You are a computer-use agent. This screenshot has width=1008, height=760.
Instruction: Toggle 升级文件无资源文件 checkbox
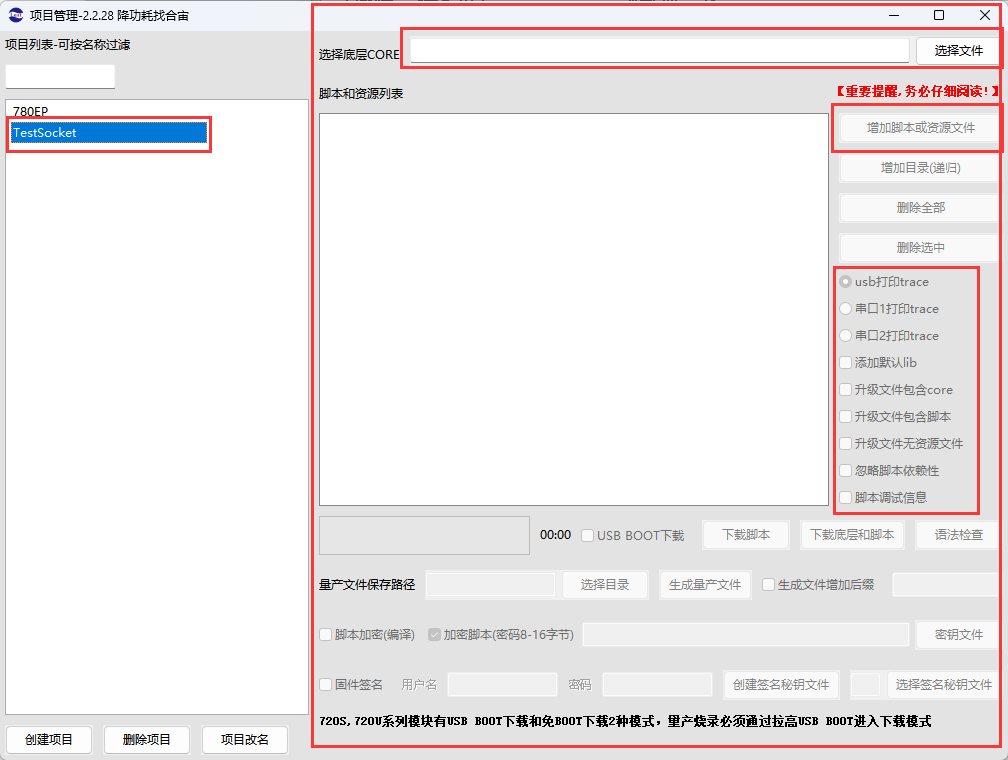coord(901,444)
